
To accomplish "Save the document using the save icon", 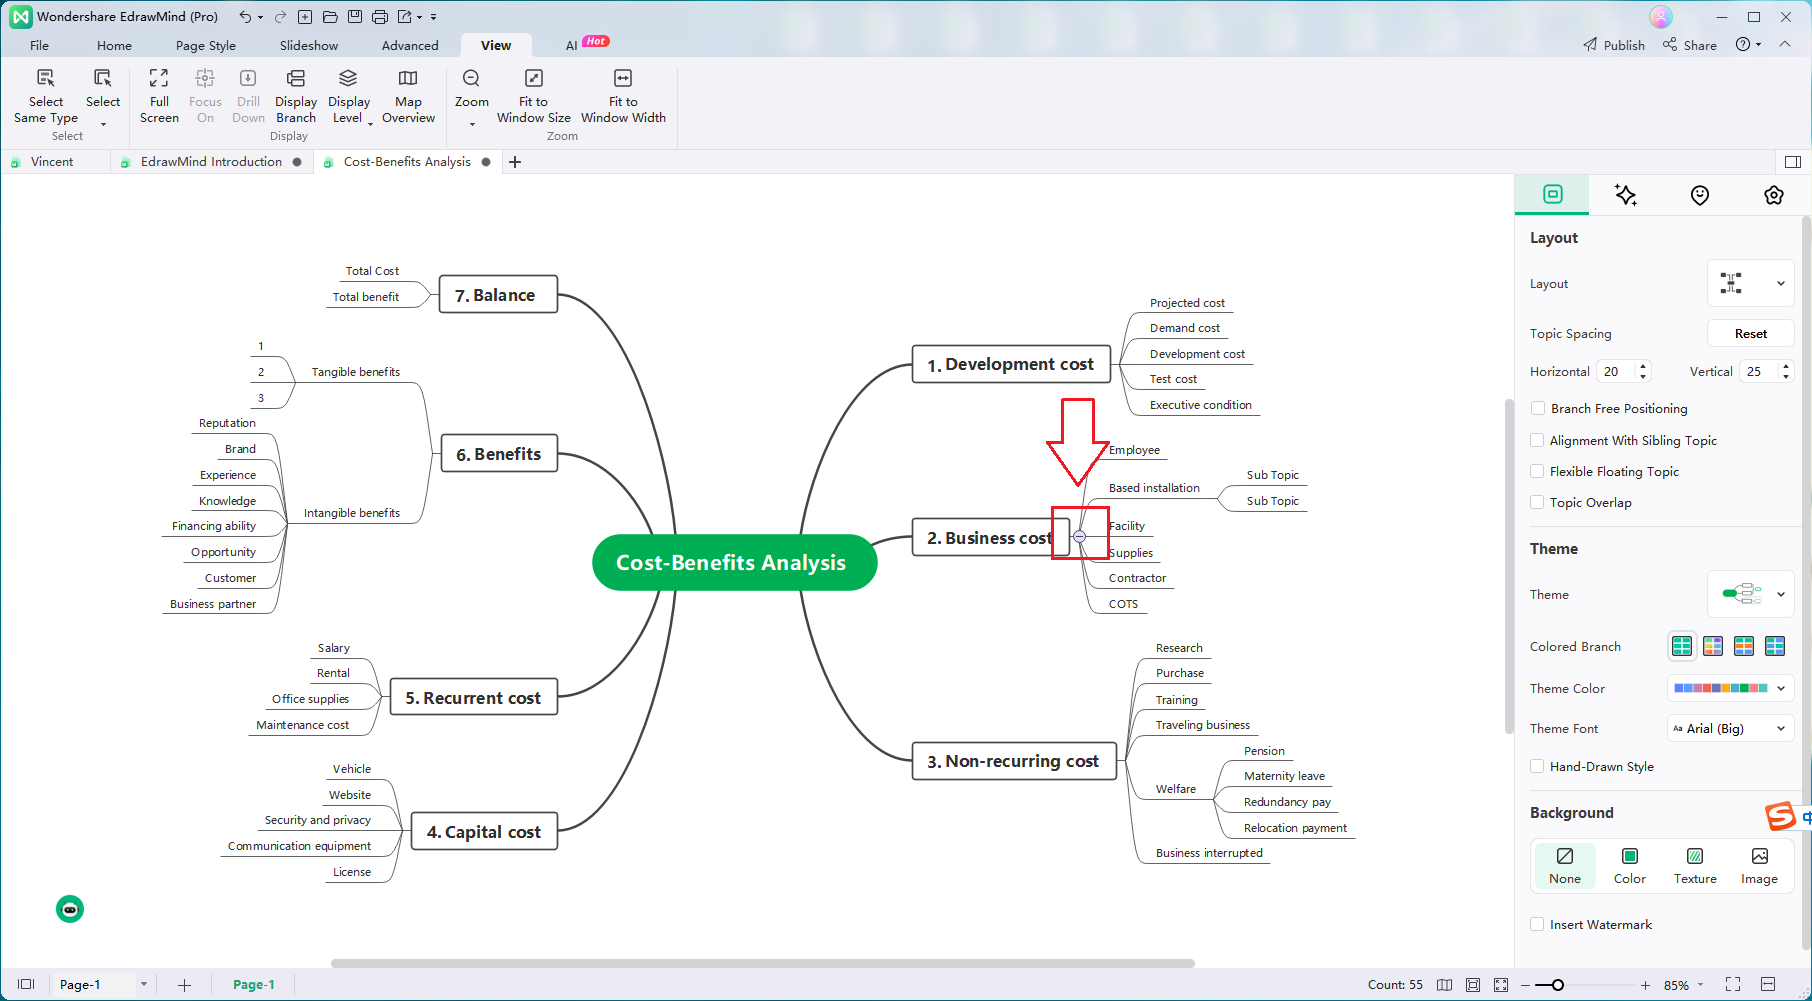I will [355, 17].
